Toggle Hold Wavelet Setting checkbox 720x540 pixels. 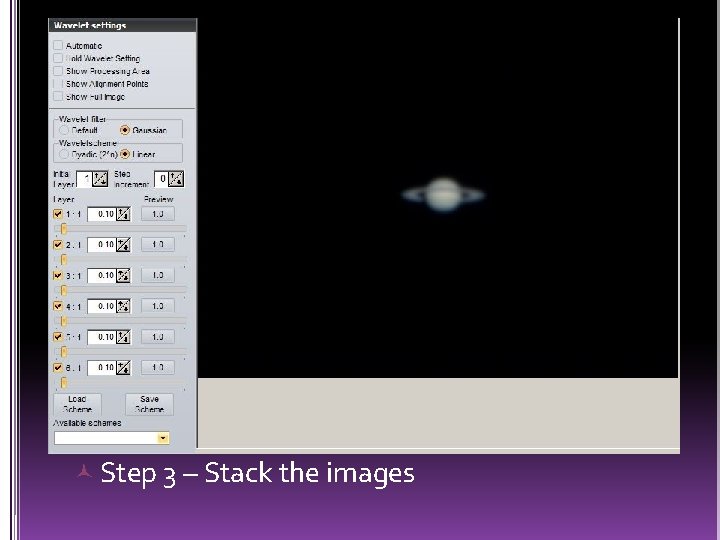click(x=58, y=58)
